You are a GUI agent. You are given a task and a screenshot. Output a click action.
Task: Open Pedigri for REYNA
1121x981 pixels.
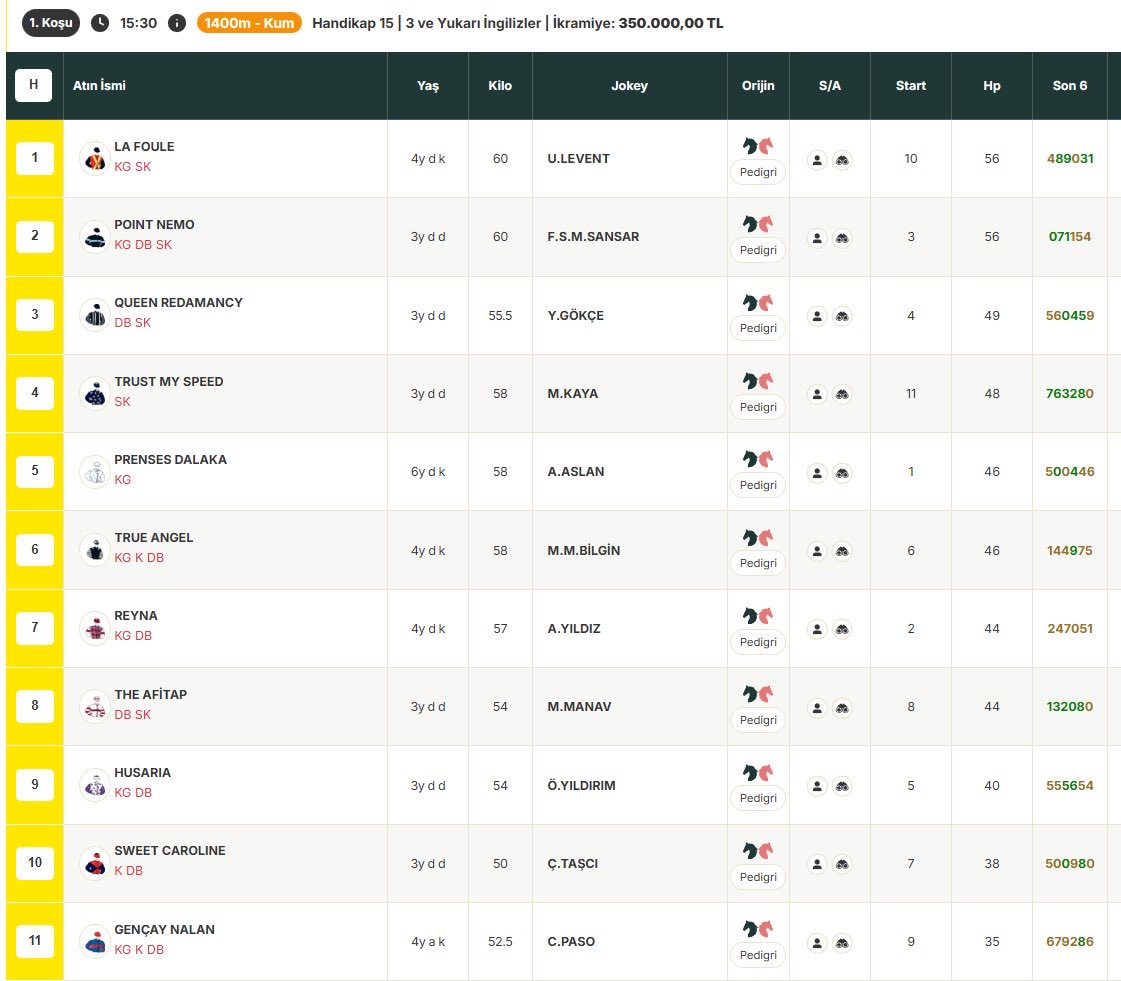(758, 642)
